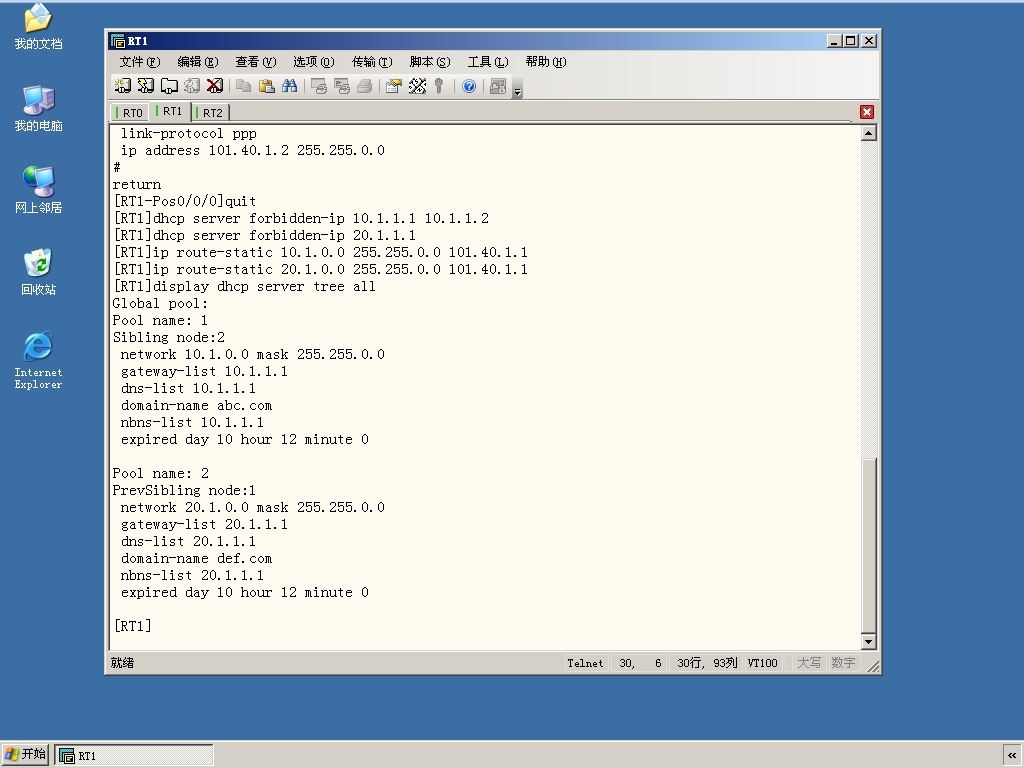
Task: Click the last grayed toolbar icon
Action: click(x=498, y=86)
